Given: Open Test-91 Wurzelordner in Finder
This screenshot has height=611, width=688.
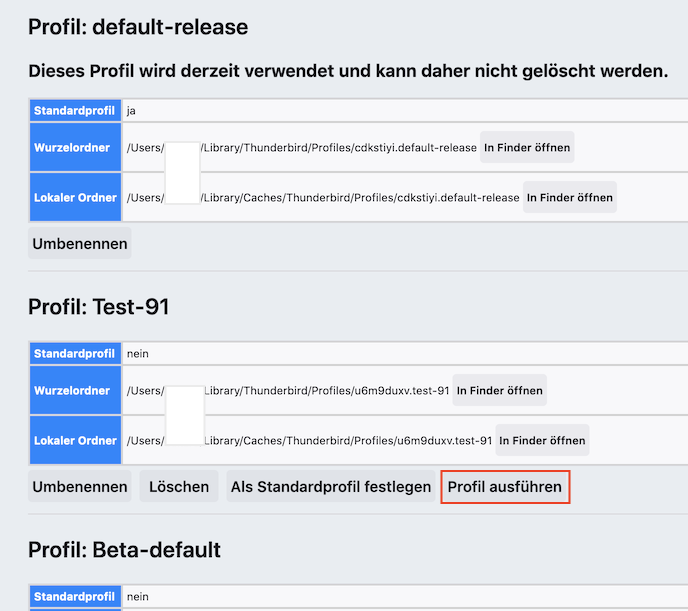Looking at the screenshot, I should [x=499, y=391].
